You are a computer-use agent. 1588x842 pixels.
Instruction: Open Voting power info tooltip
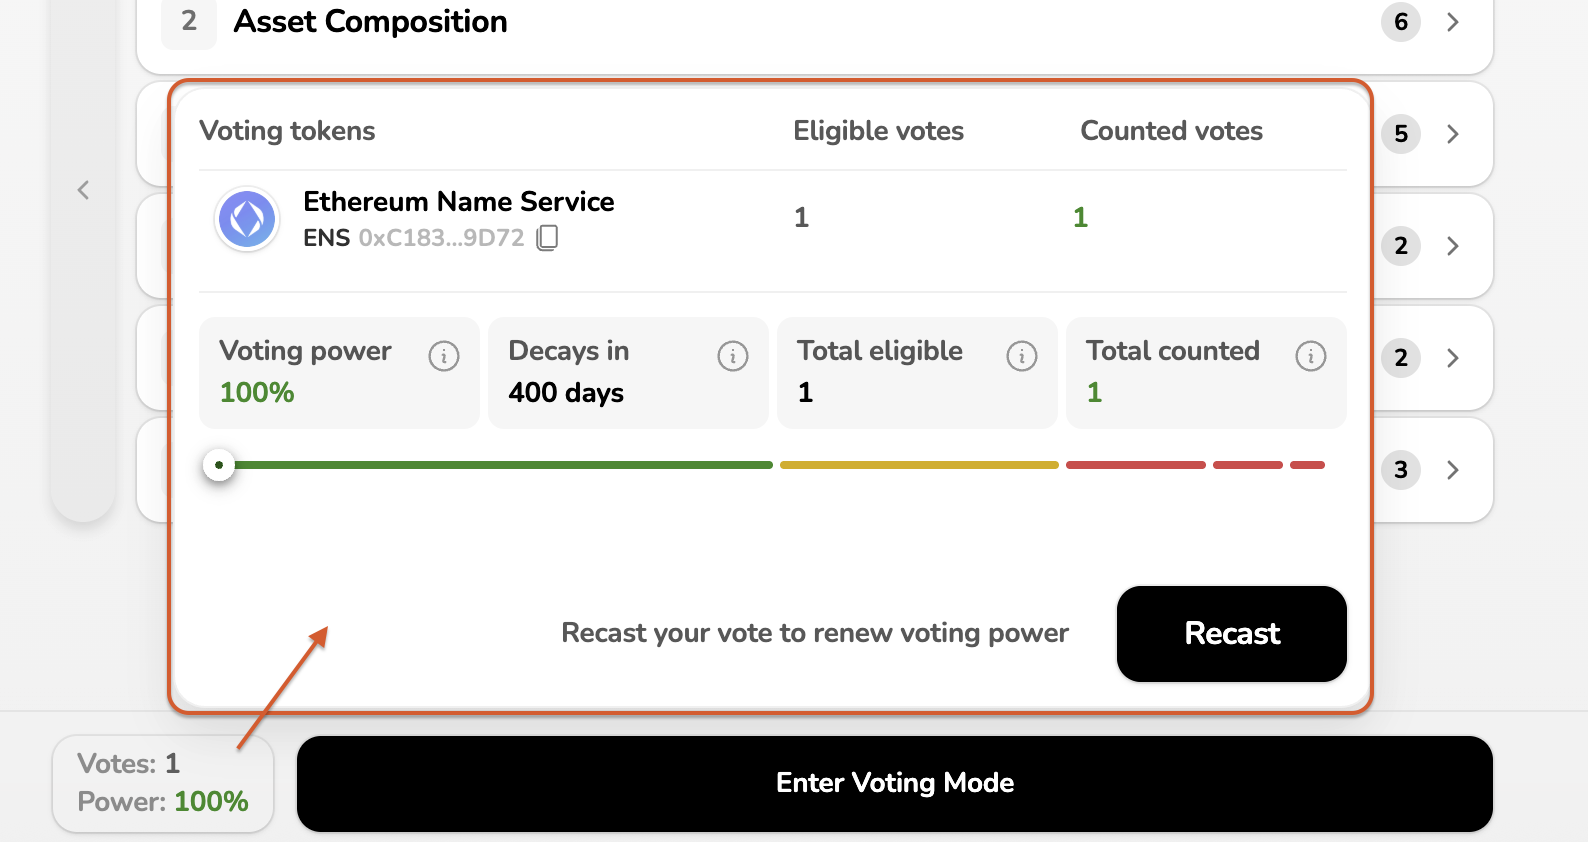(x=444, y=355)
